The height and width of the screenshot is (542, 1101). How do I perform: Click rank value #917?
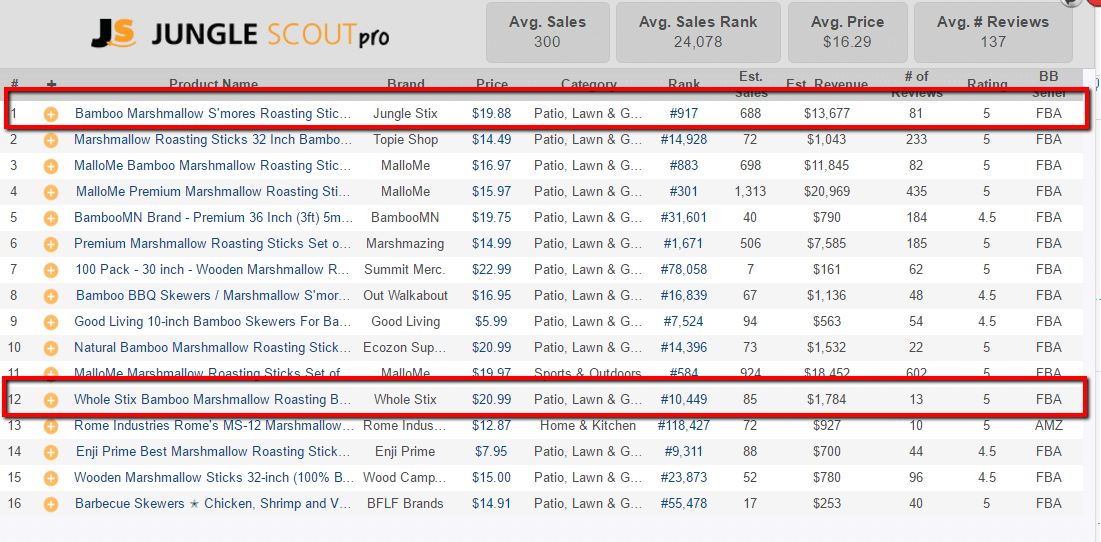pos(684,114)
